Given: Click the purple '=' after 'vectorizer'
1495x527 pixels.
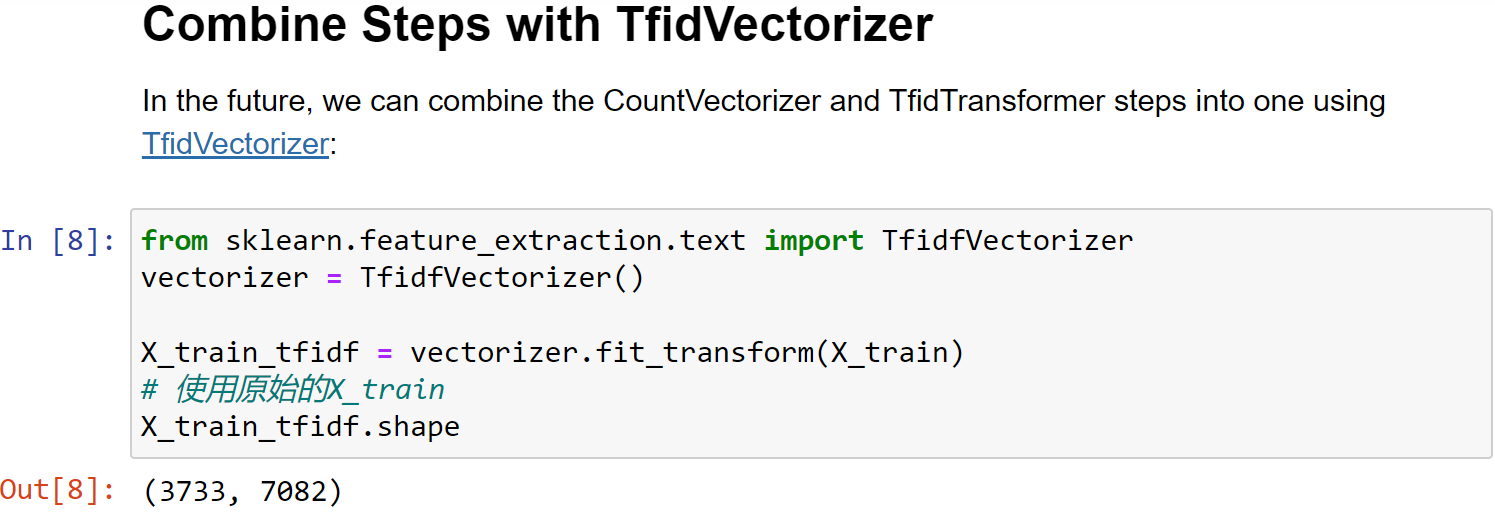Looking at the screenshot, I should click(x=335, y=278).
